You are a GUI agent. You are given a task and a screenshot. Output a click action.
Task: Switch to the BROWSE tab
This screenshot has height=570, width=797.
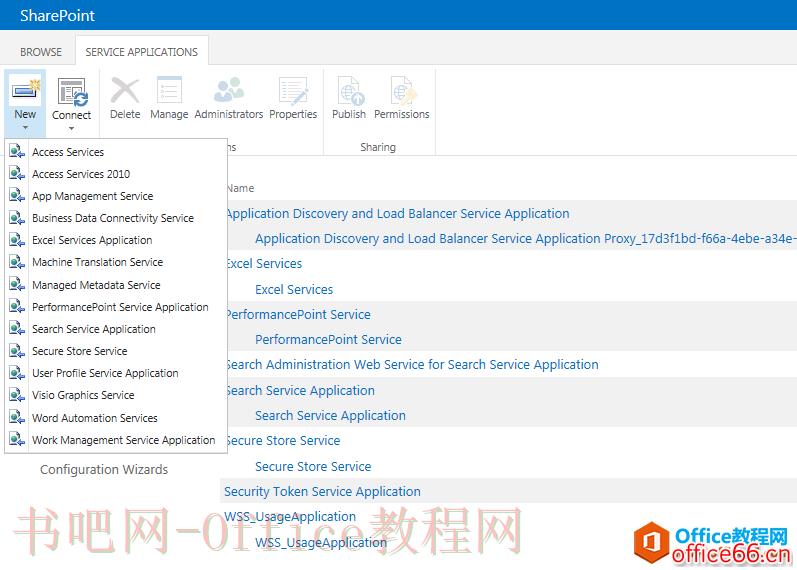pyautogui.click(x=41, y=52)
